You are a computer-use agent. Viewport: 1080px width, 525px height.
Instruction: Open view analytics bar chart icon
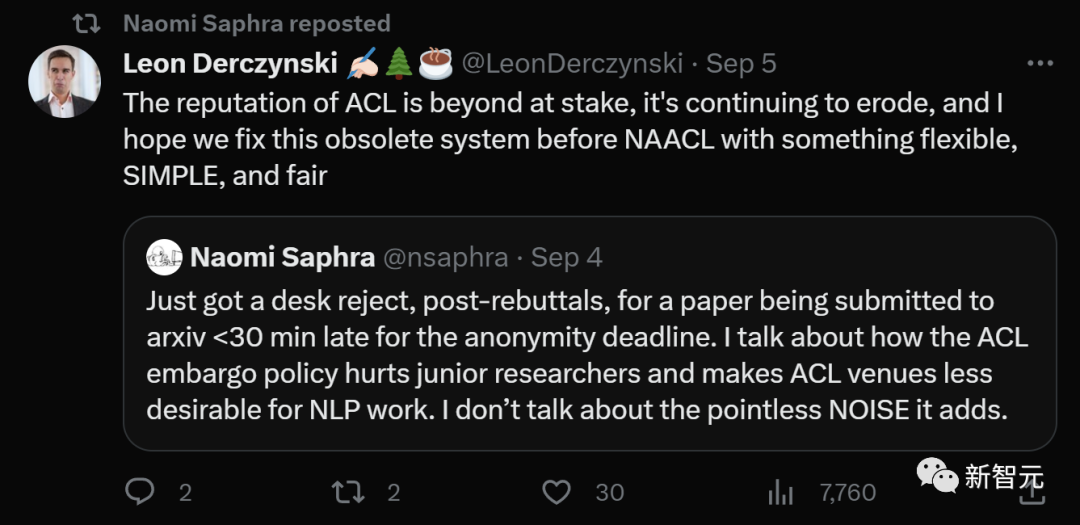(x=779, y=492)
